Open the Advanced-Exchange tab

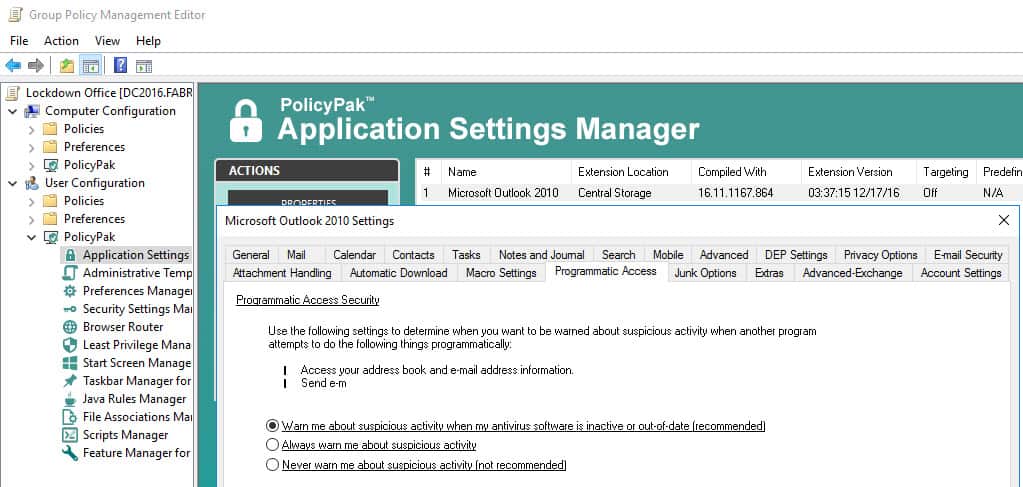click(853, 273)
